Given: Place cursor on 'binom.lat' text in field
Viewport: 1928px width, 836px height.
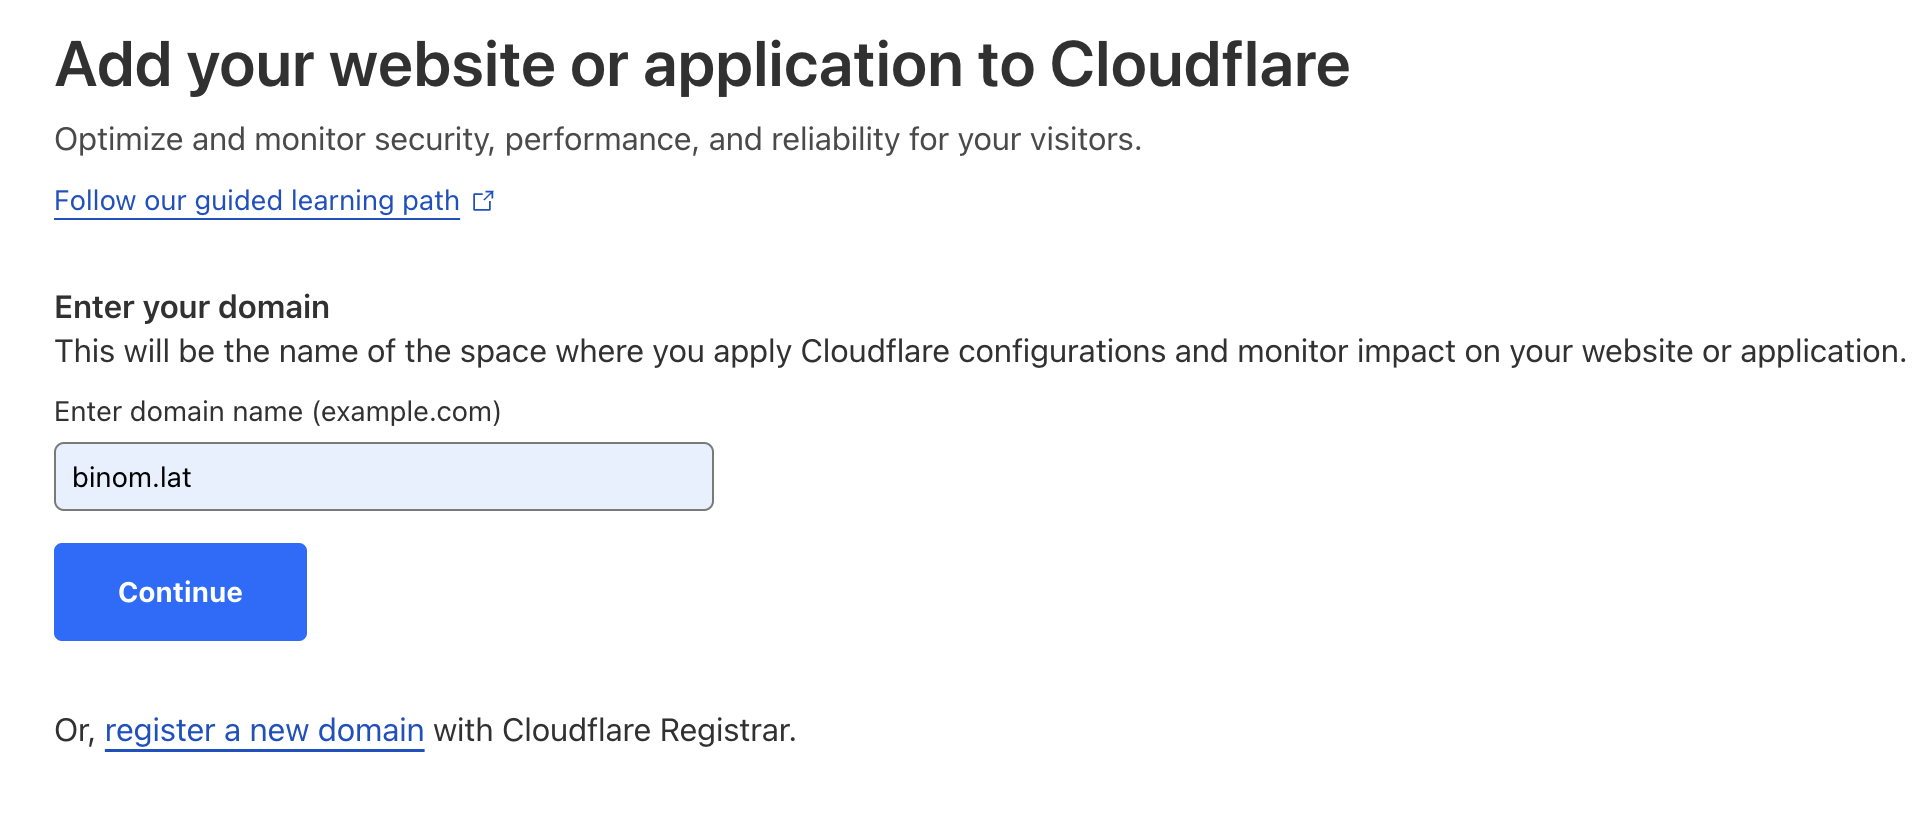Looking at the screenshot, I should coord(132,478).
